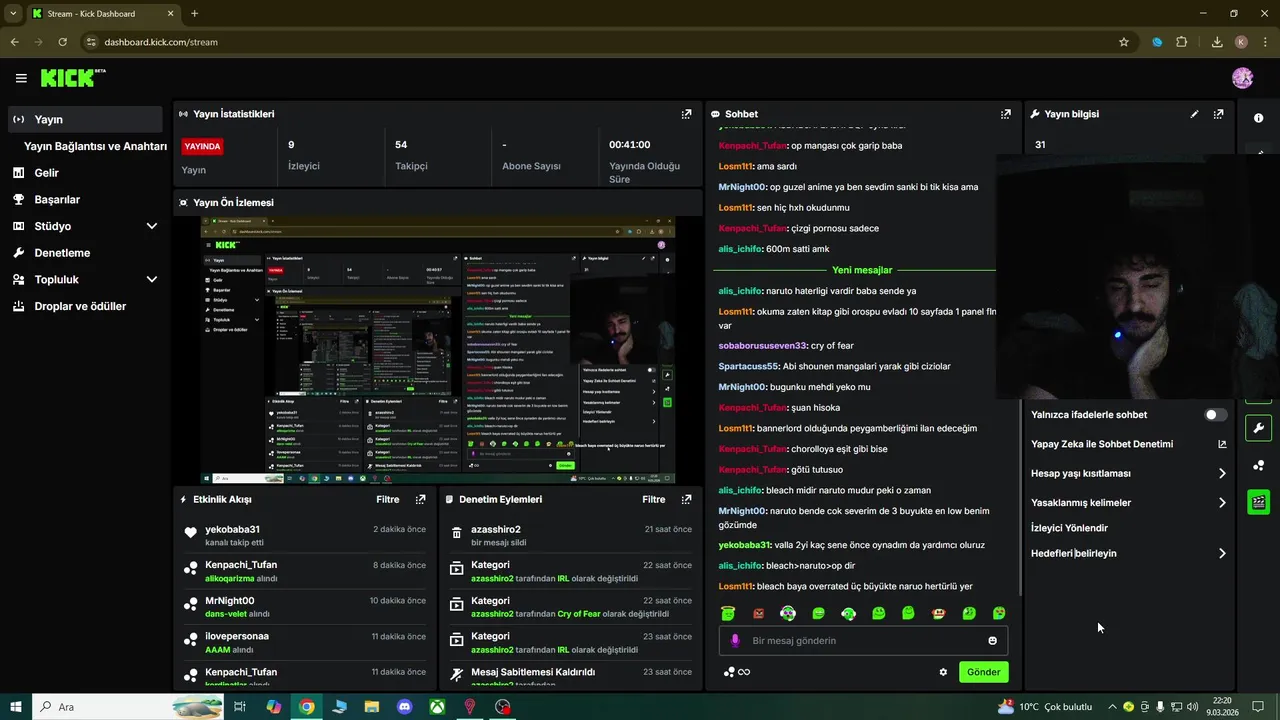
Task: Open the info icon in the right sidebar
Action: [1258, 118]
